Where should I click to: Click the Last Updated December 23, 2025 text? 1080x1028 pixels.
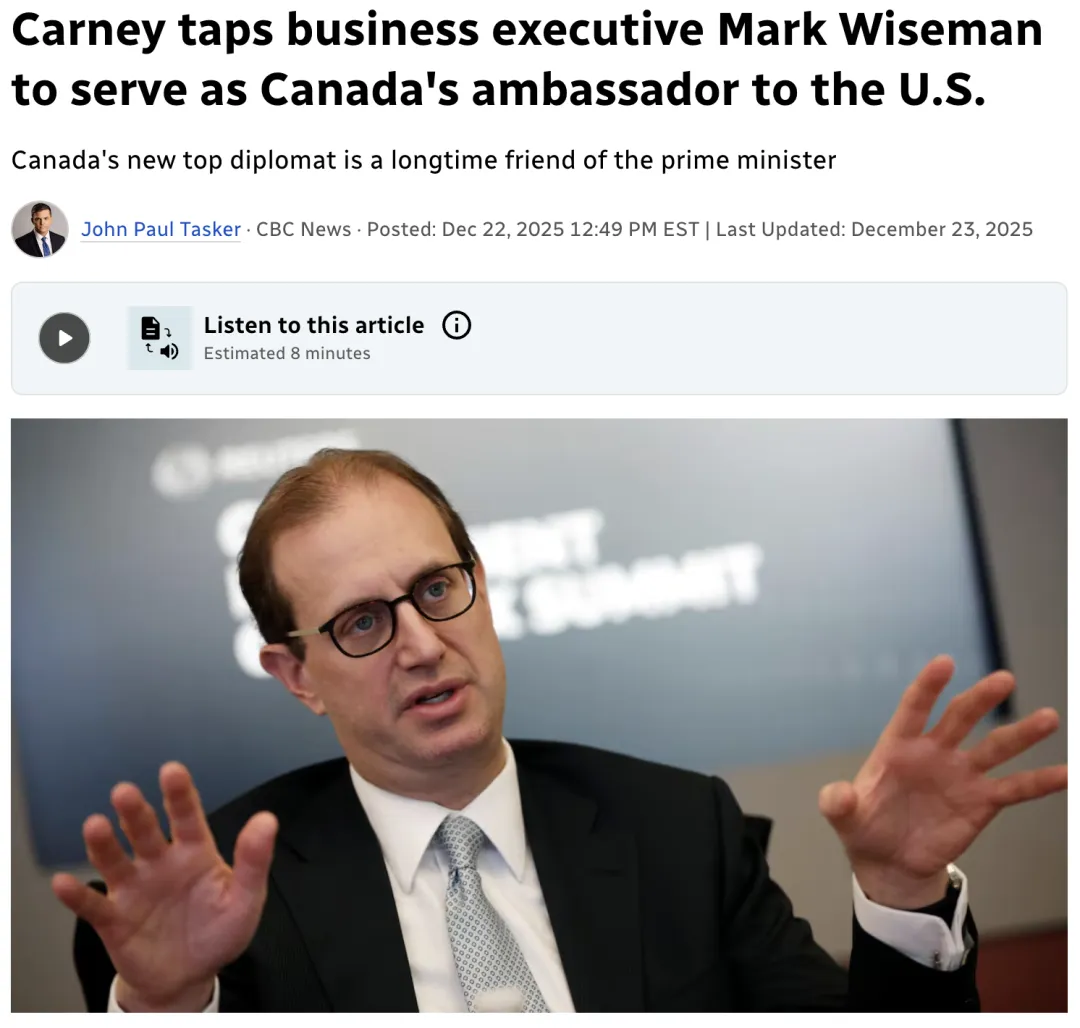point(874,229)
